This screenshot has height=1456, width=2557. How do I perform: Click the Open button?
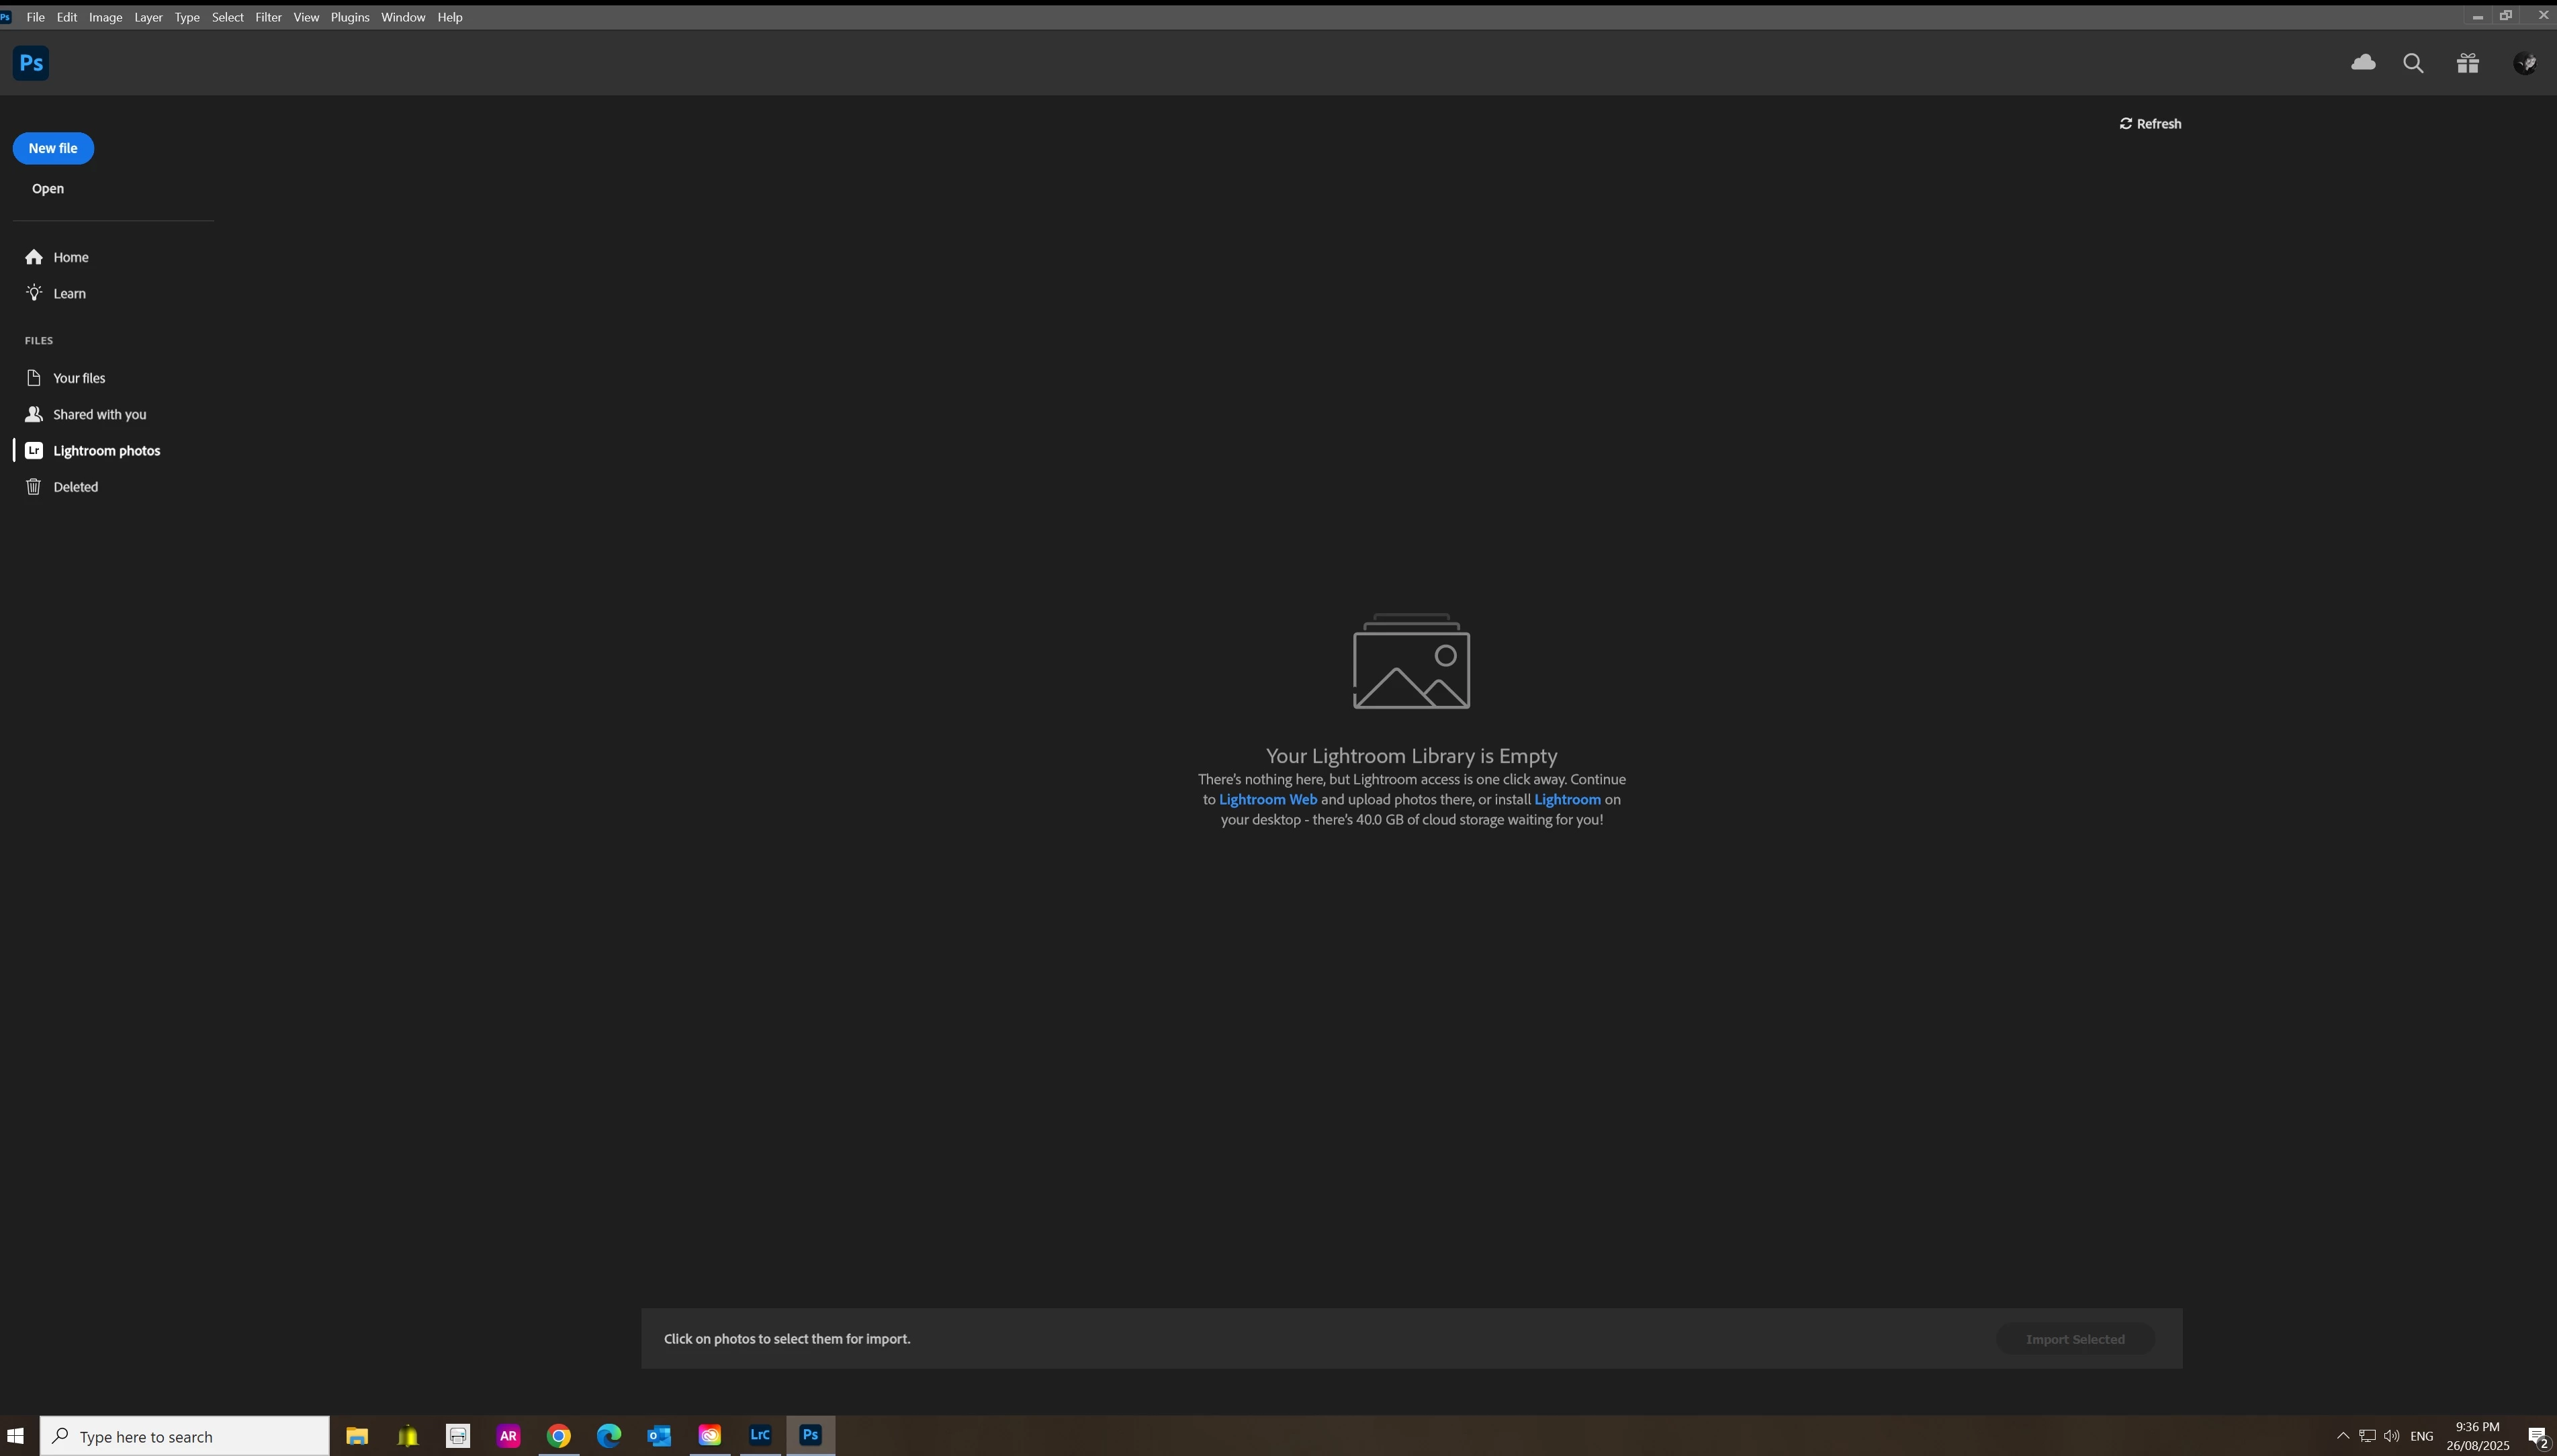[x=48, y=189]
